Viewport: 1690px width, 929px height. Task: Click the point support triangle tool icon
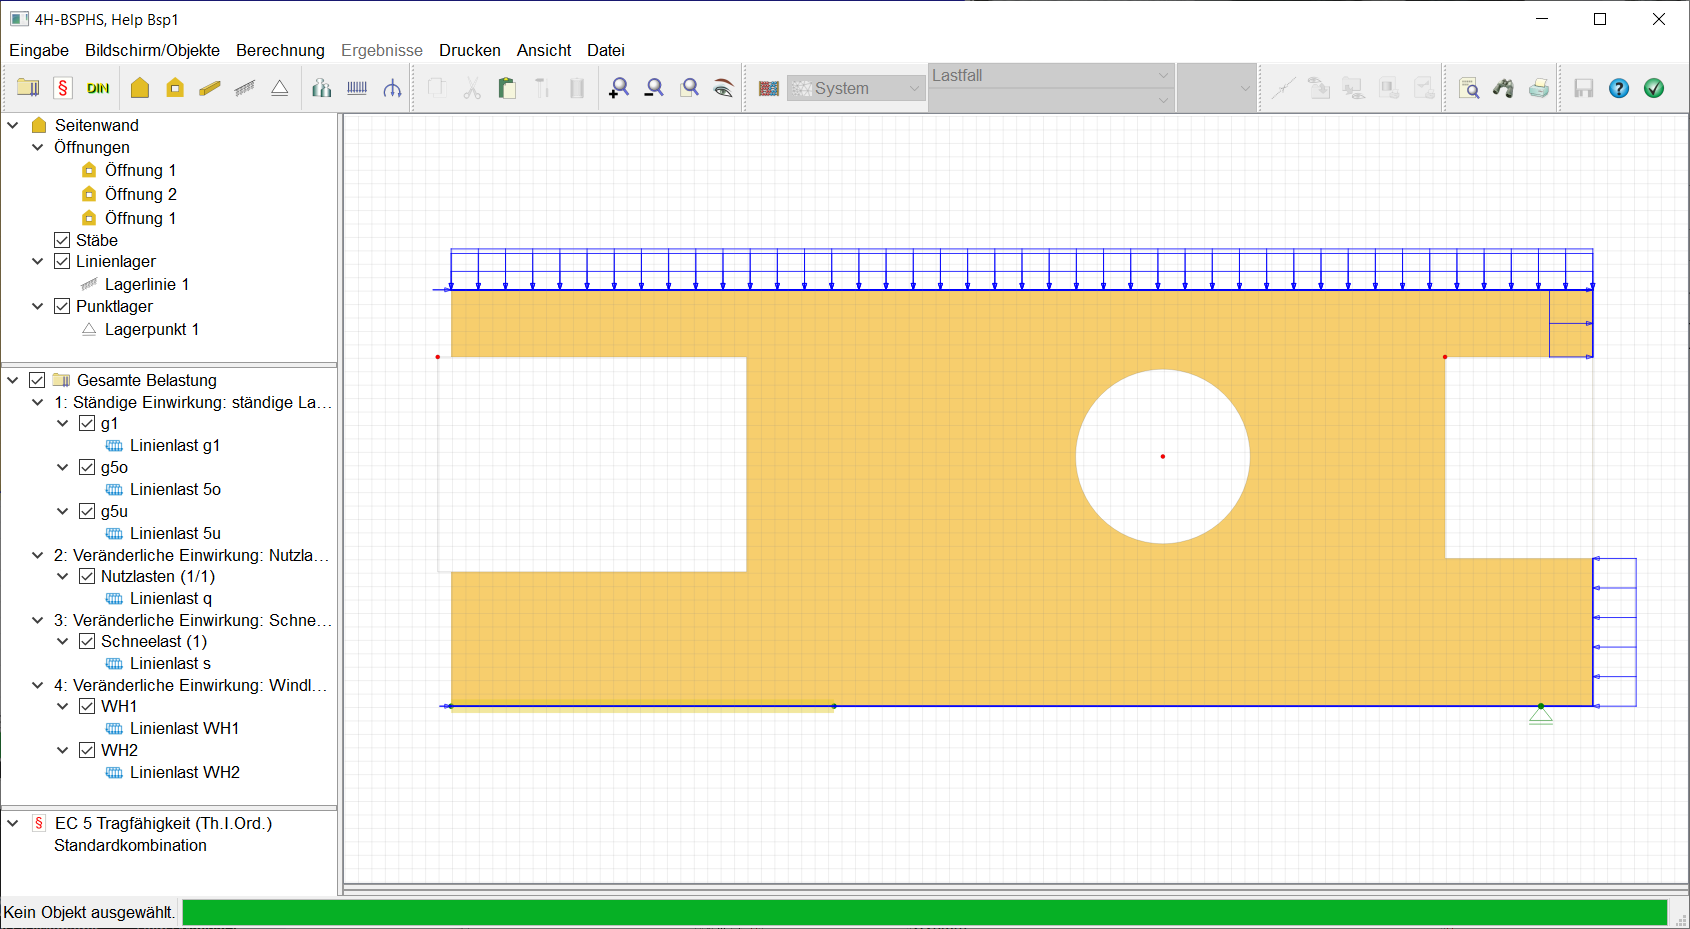pos(280,88)
